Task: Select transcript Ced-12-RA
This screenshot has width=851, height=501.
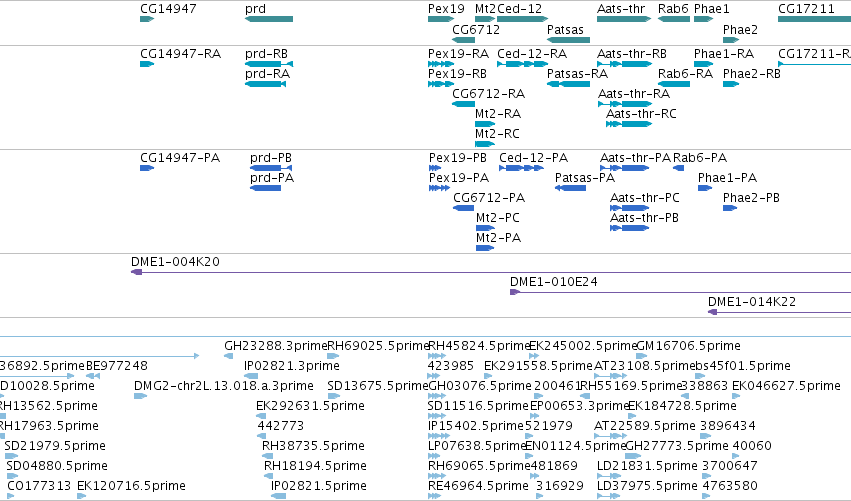Action: 532,54
